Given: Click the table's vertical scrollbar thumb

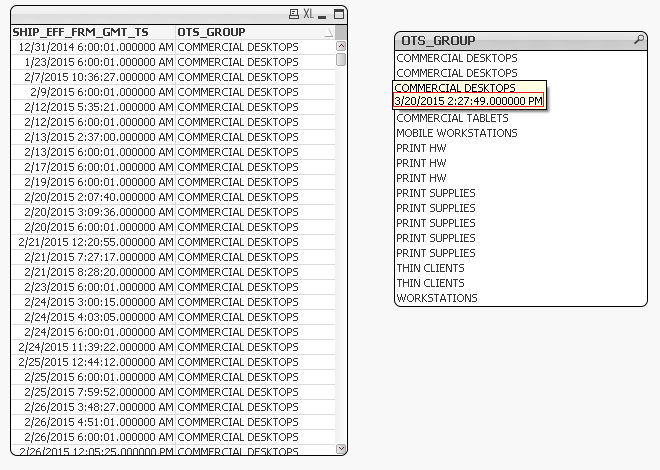Looking at the screenshot, I should (341, 59).
